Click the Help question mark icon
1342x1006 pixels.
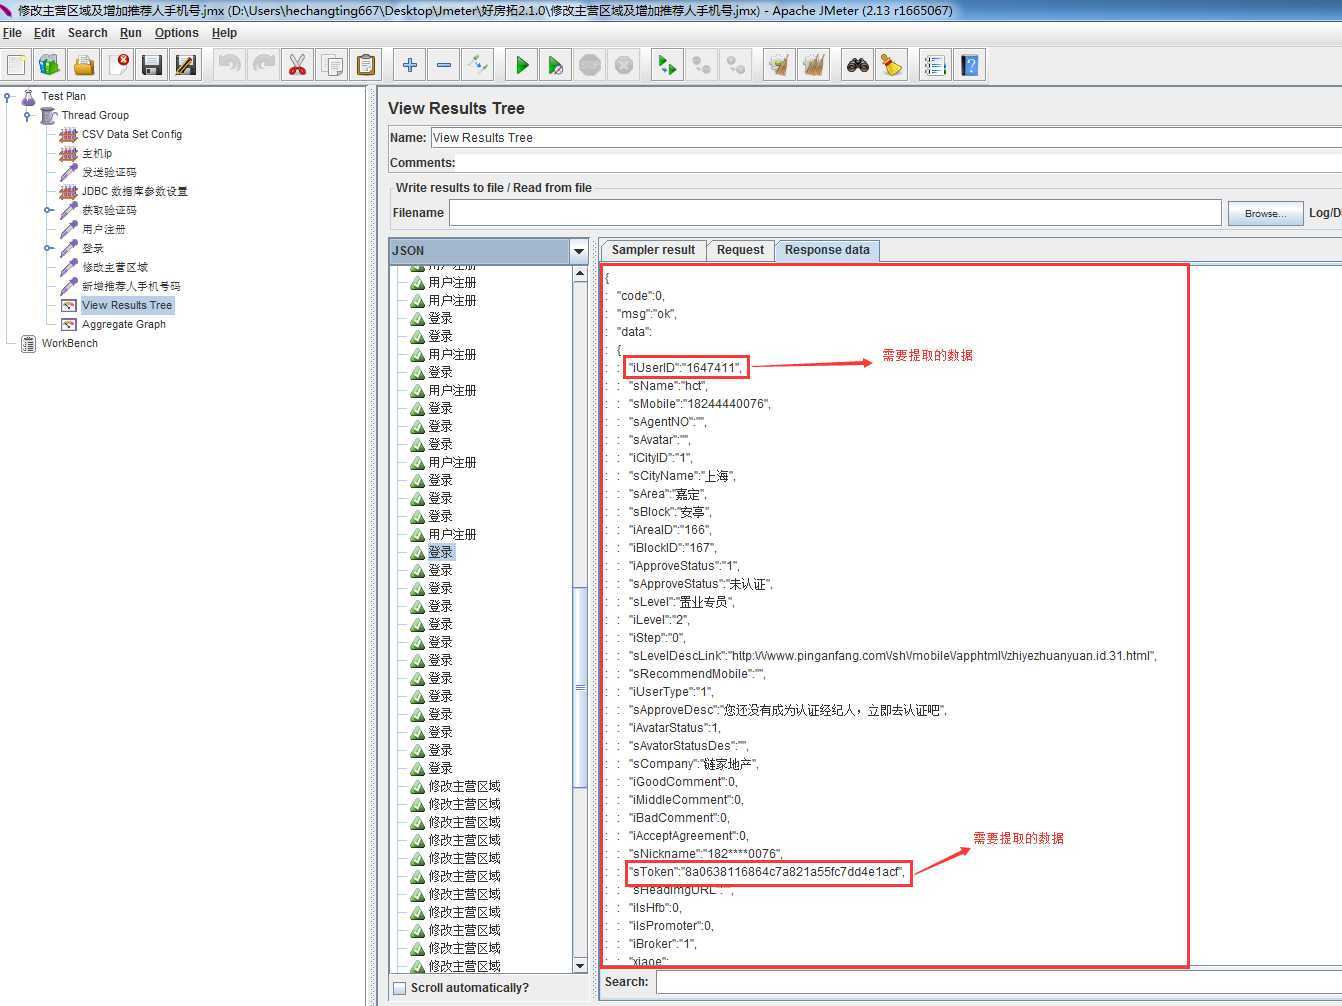click(x=969, y=65)
